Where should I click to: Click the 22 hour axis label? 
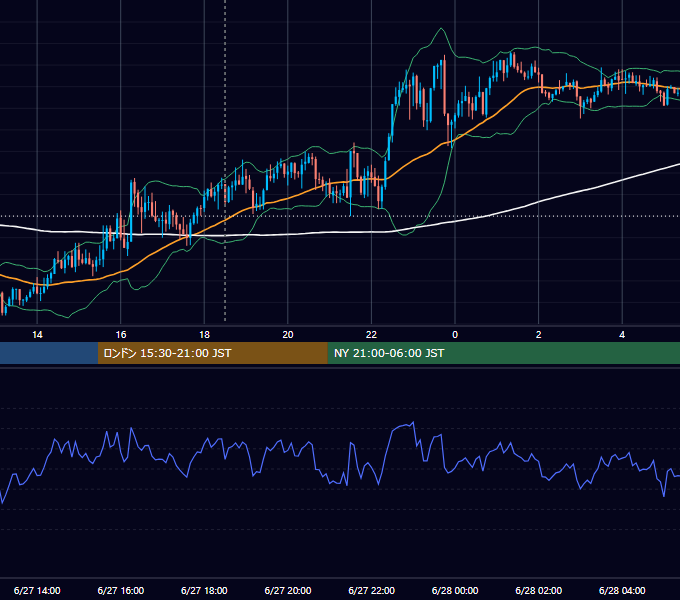pos(371,335)
